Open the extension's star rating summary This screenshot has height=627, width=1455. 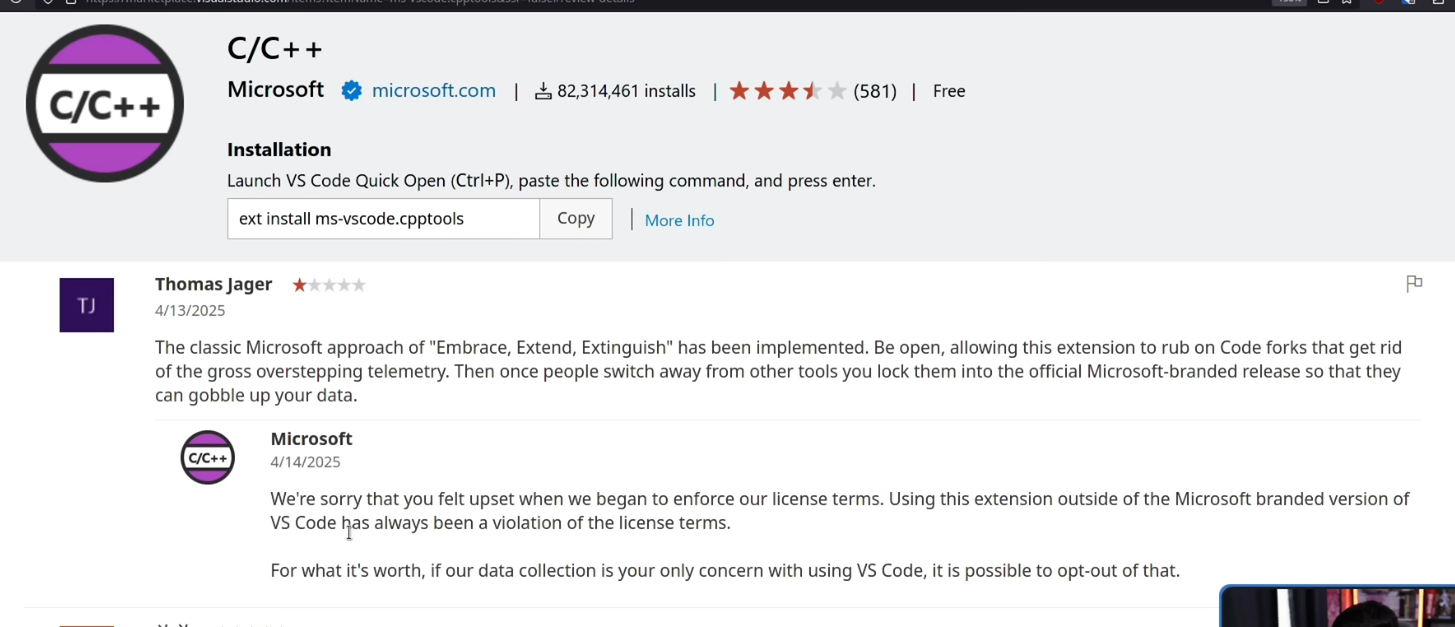[x=788, y=91]
